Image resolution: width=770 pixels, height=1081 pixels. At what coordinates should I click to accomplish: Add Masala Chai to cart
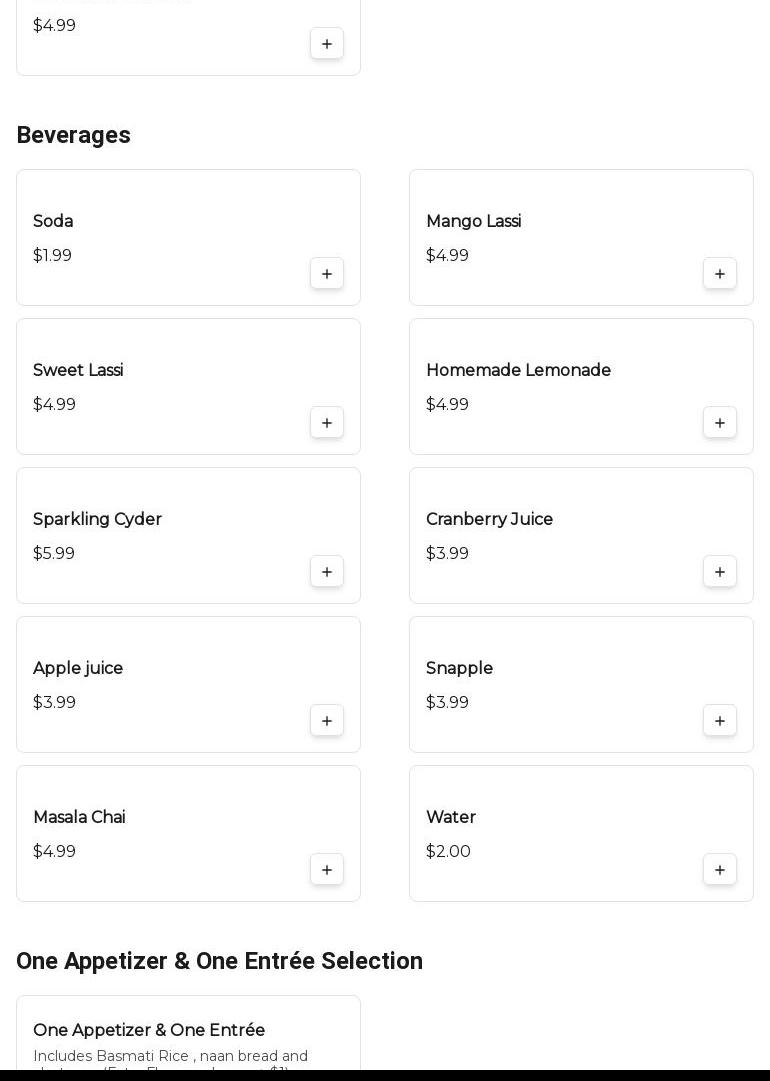(x=327, y=870)
